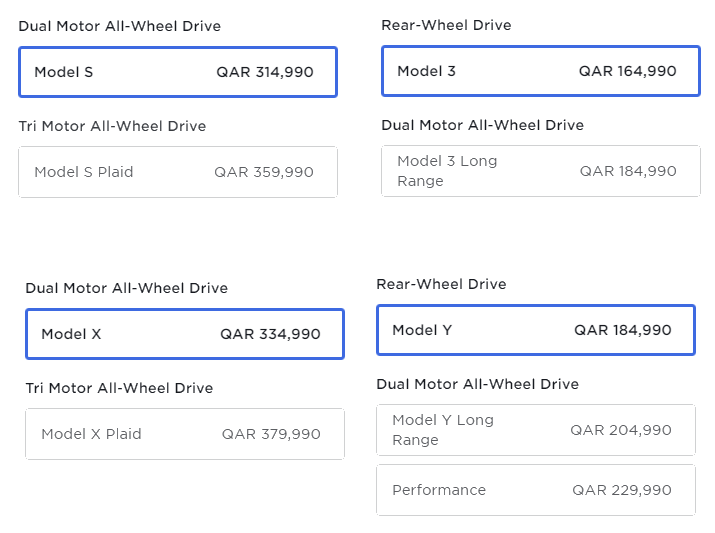This screenshot has width=715, height=533.
Task: Click the Rear-Wheel Drive heading above Model Y
Action: coord(441,284)
